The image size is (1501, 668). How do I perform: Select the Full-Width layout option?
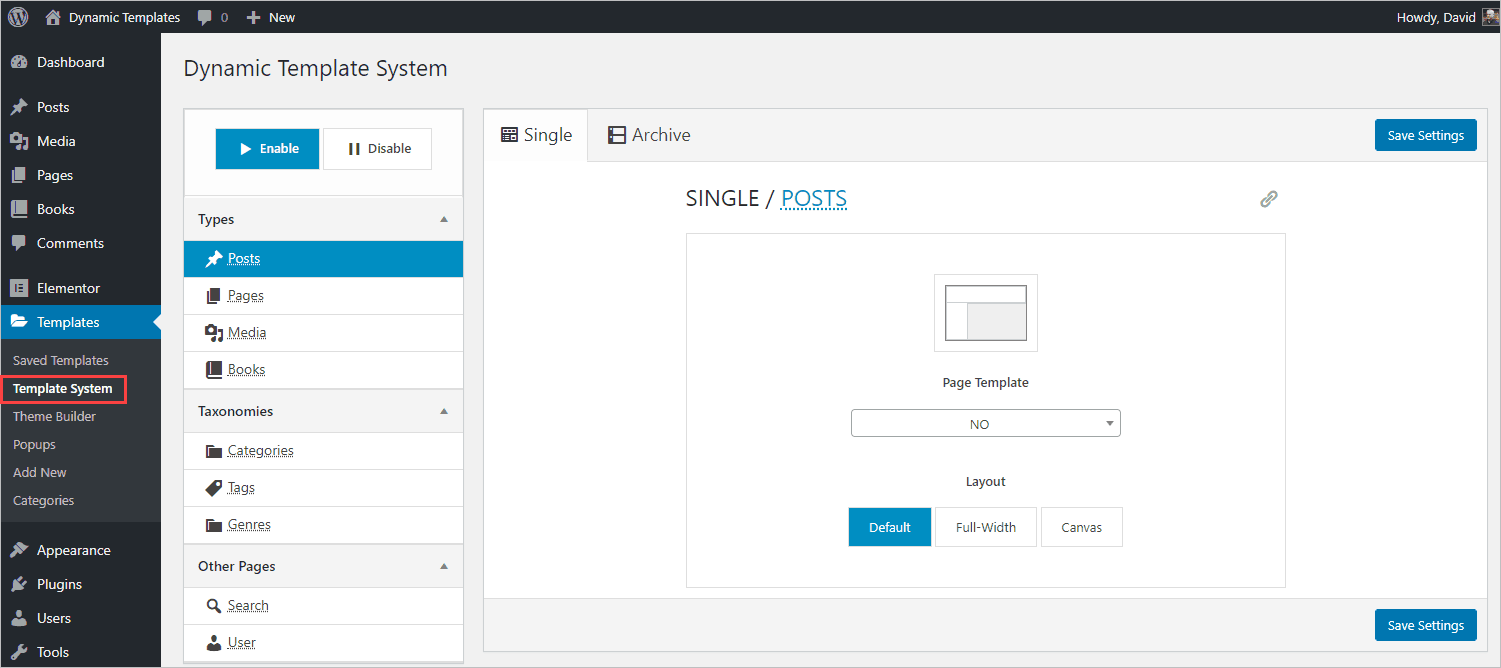click(985, 527)
